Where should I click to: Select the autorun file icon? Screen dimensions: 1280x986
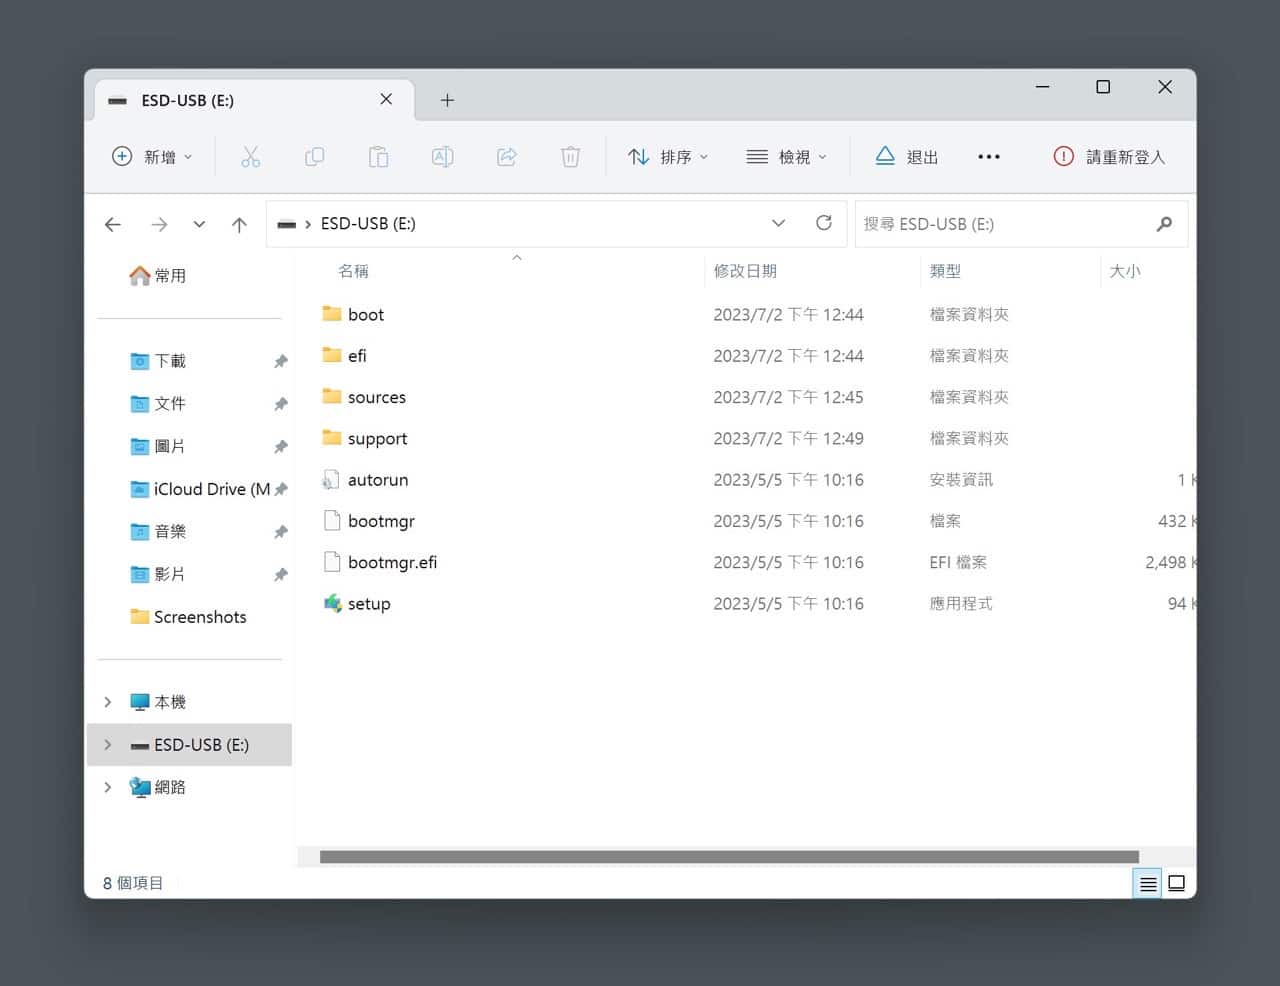coord(331,480)
